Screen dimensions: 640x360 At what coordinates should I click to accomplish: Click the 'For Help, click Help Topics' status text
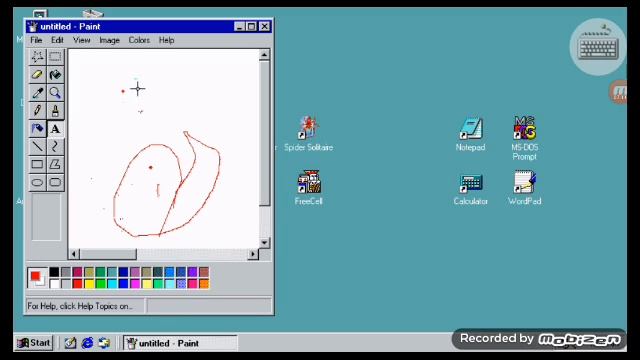pos(80,306)
